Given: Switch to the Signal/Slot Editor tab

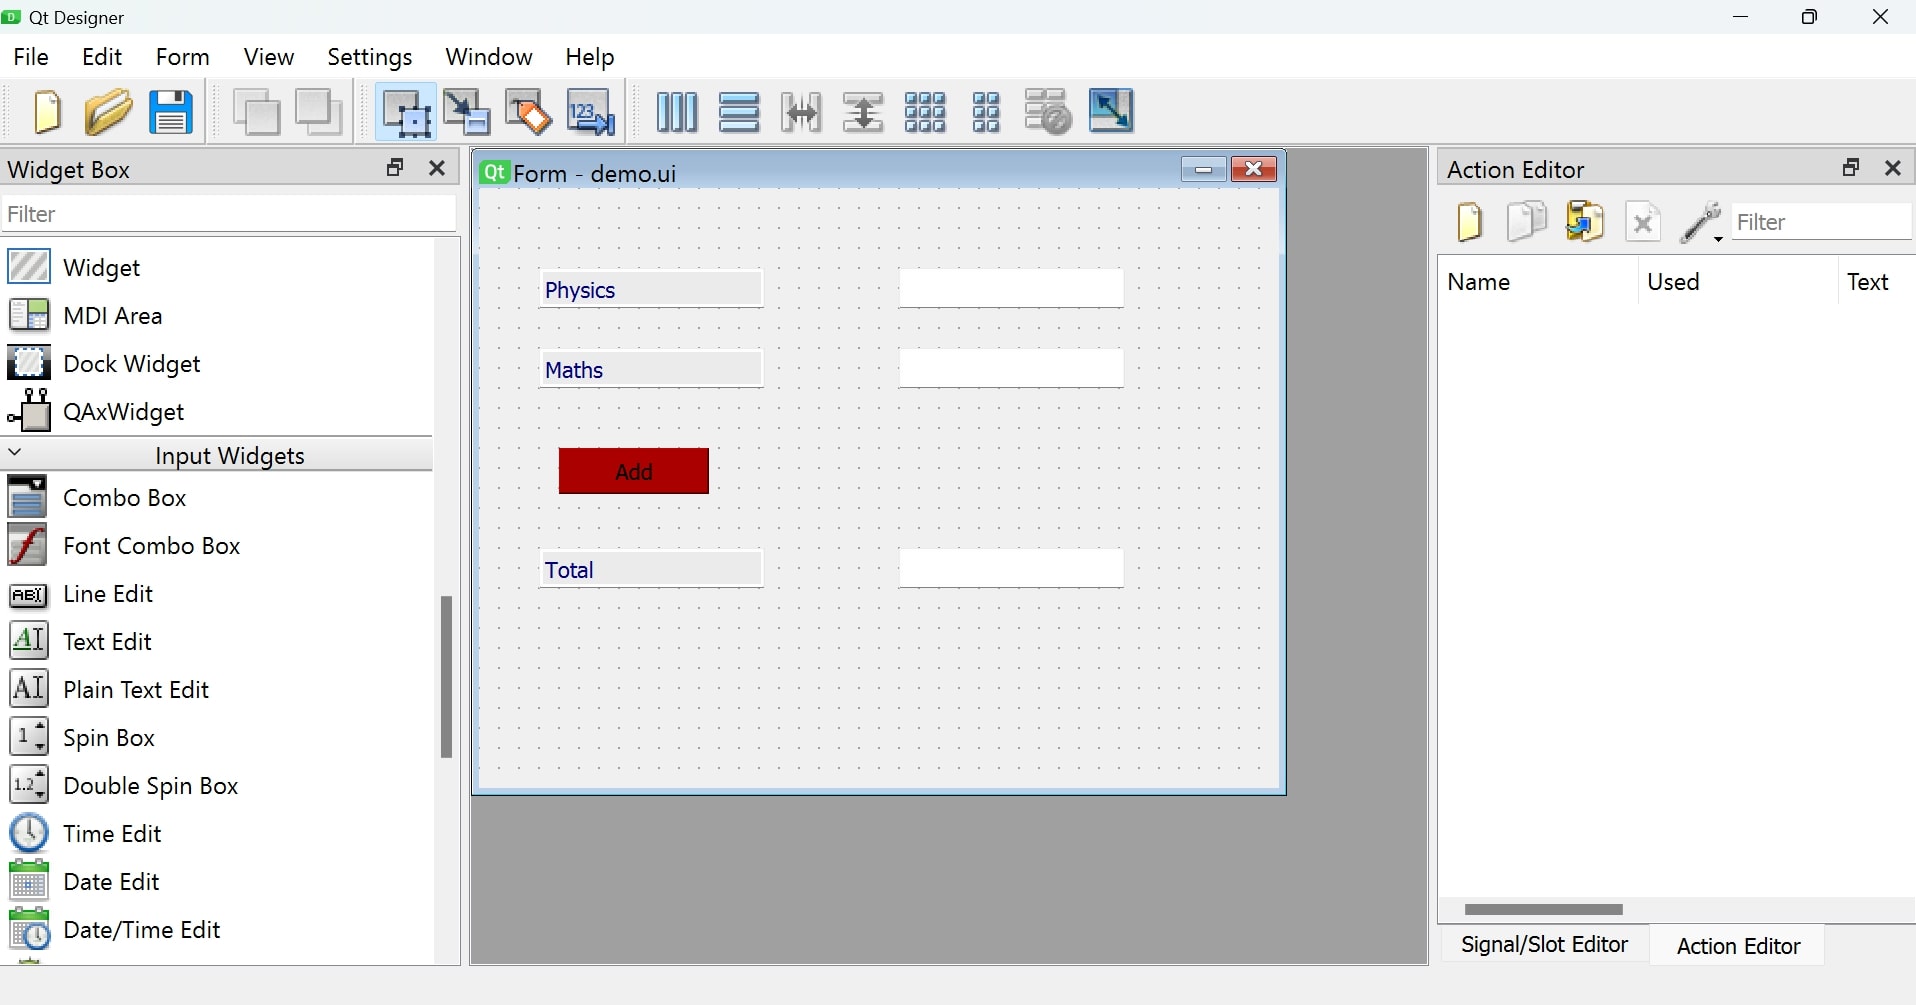Looking at the screenshot, I should (x=1543, y=944).
